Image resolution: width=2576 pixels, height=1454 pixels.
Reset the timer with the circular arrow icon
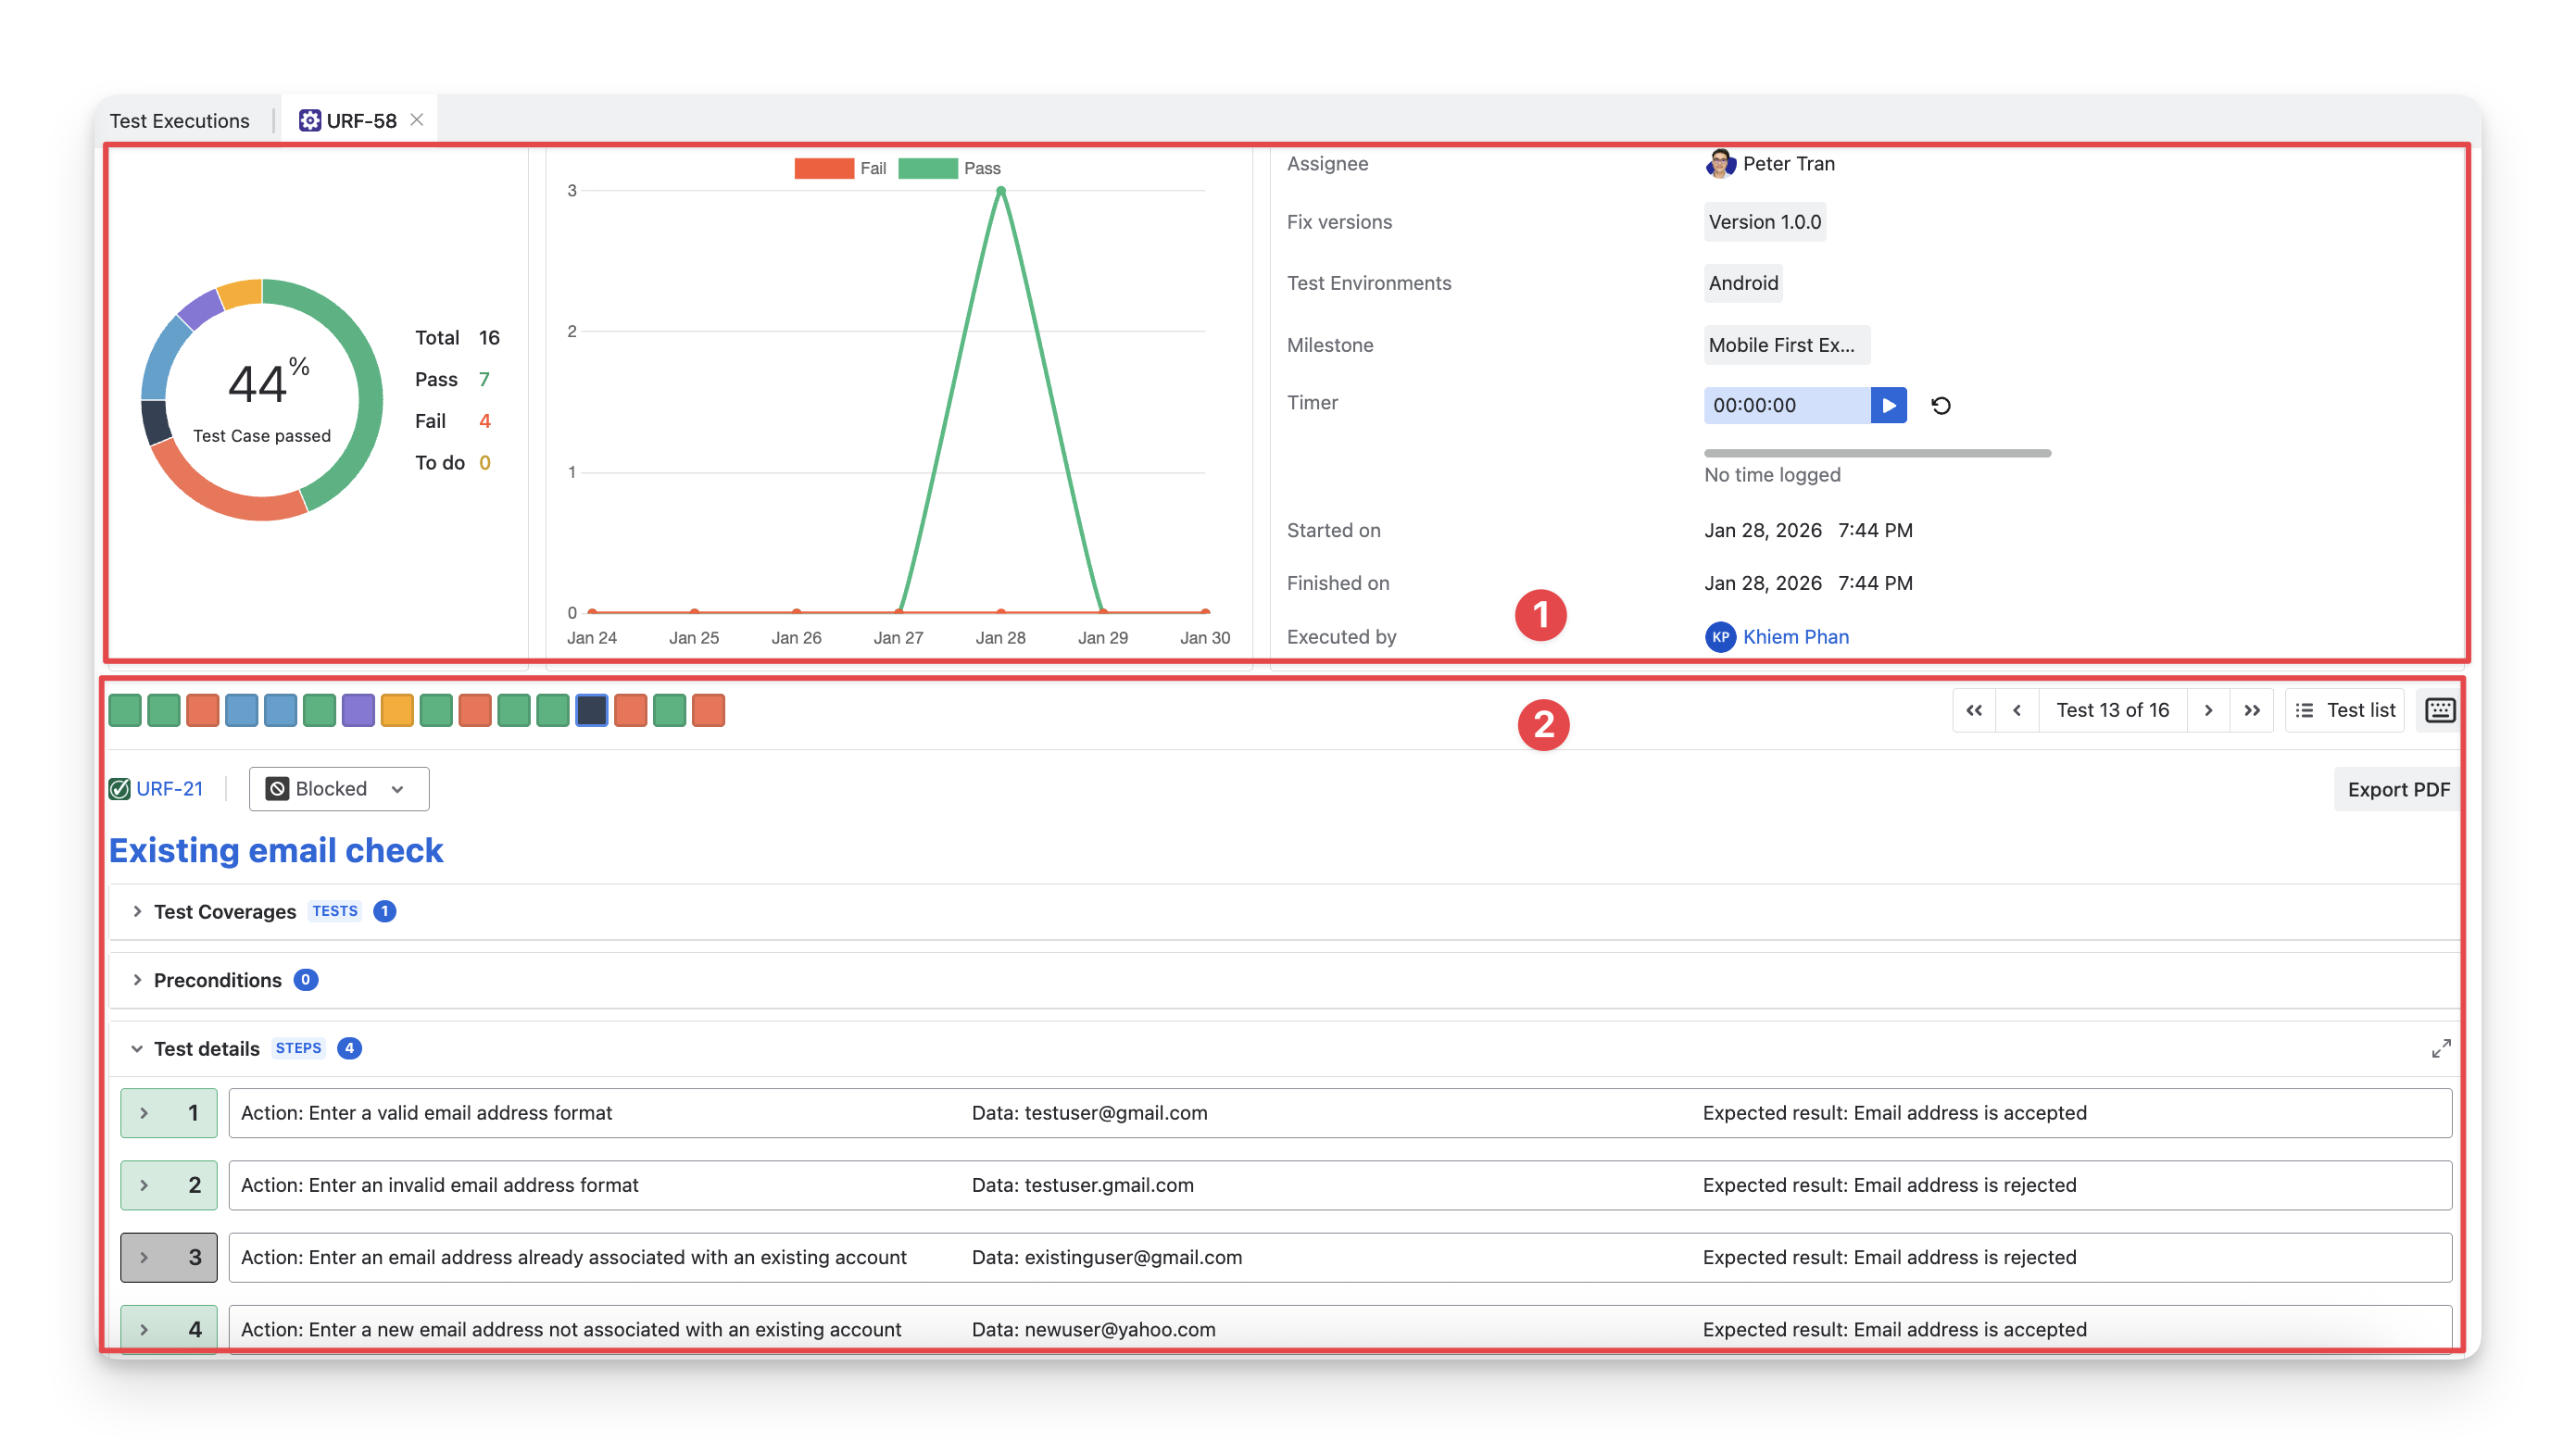coord(1940,405)
